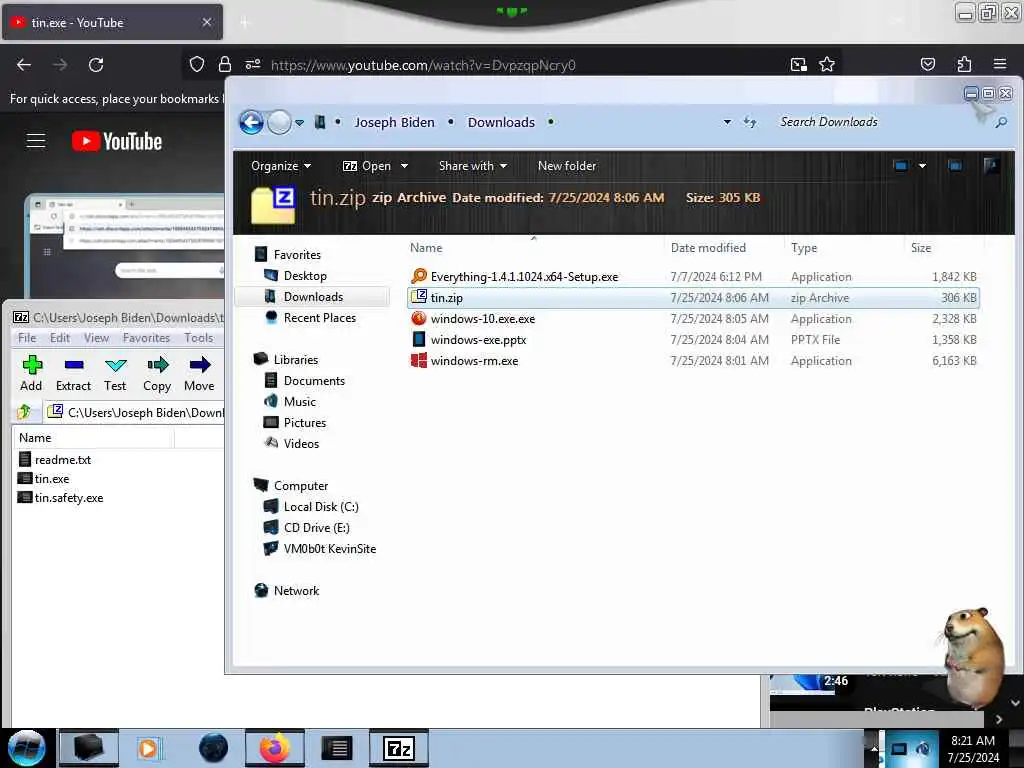Screen dimensions: 1024x768
Task: Select windows-rm.exe file
Action: [693, 360]
